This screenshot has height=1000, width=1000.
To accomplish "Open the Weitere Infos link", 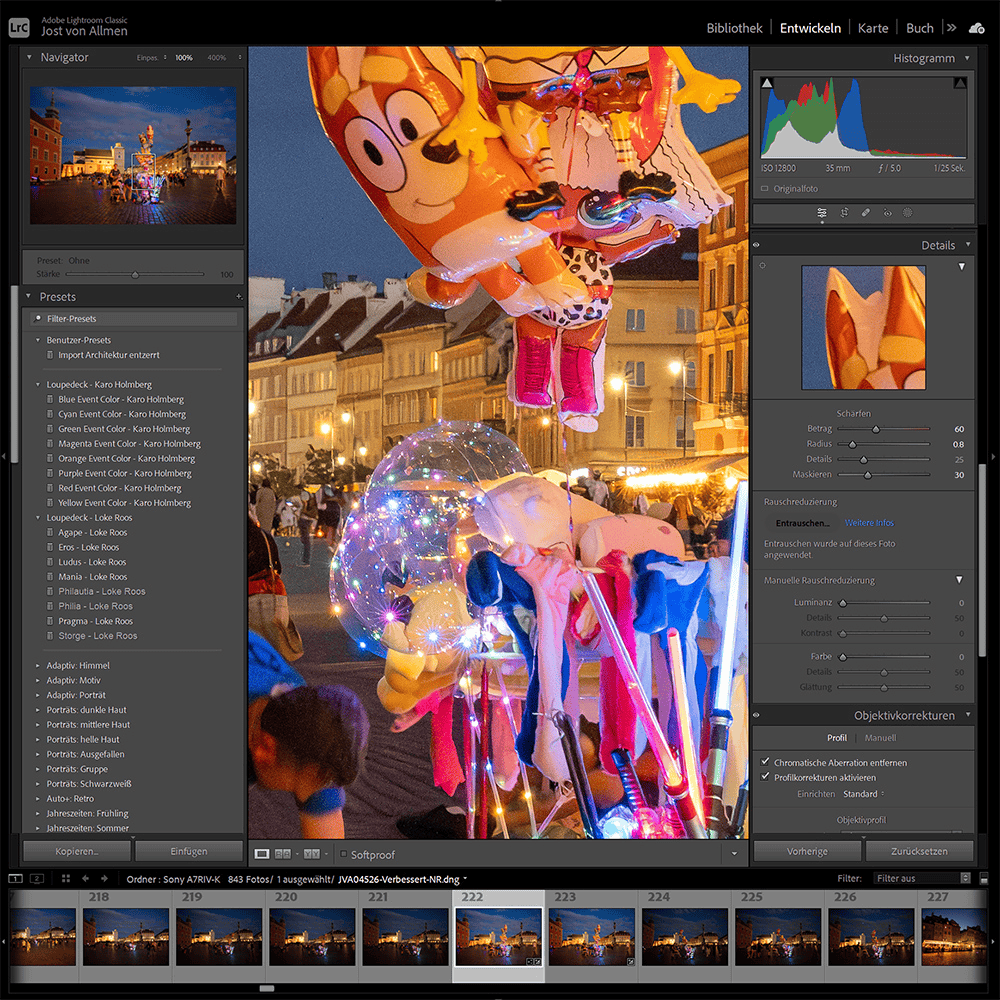I will pos(869,523).
